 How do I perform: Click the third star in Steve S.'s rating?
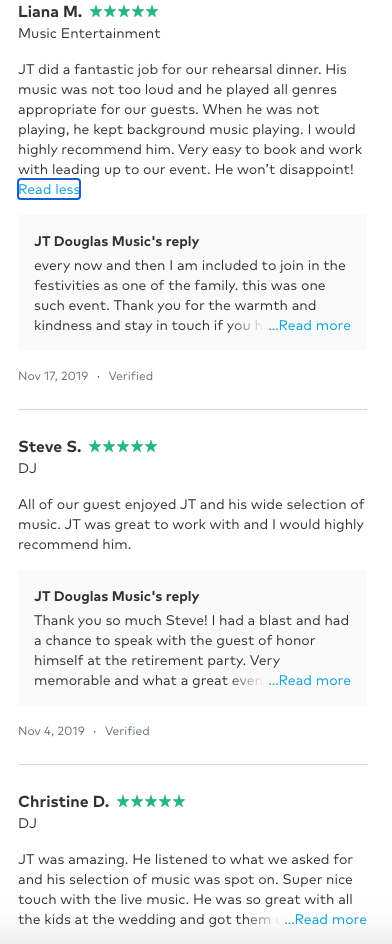coord(123,447)
